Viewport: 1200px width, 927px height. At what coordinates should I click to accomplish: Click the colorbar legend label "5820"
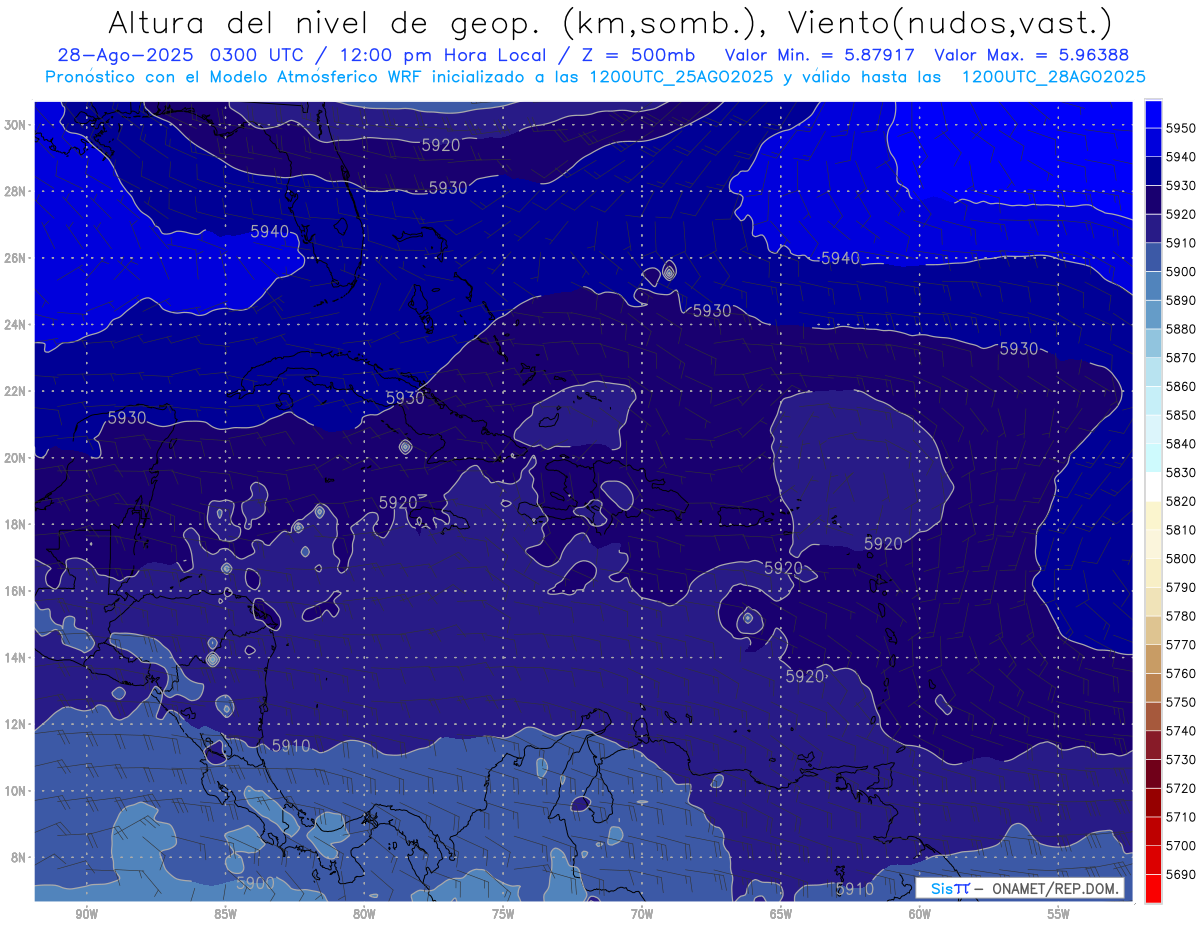pyautogui.click(x=1181, y=501)
